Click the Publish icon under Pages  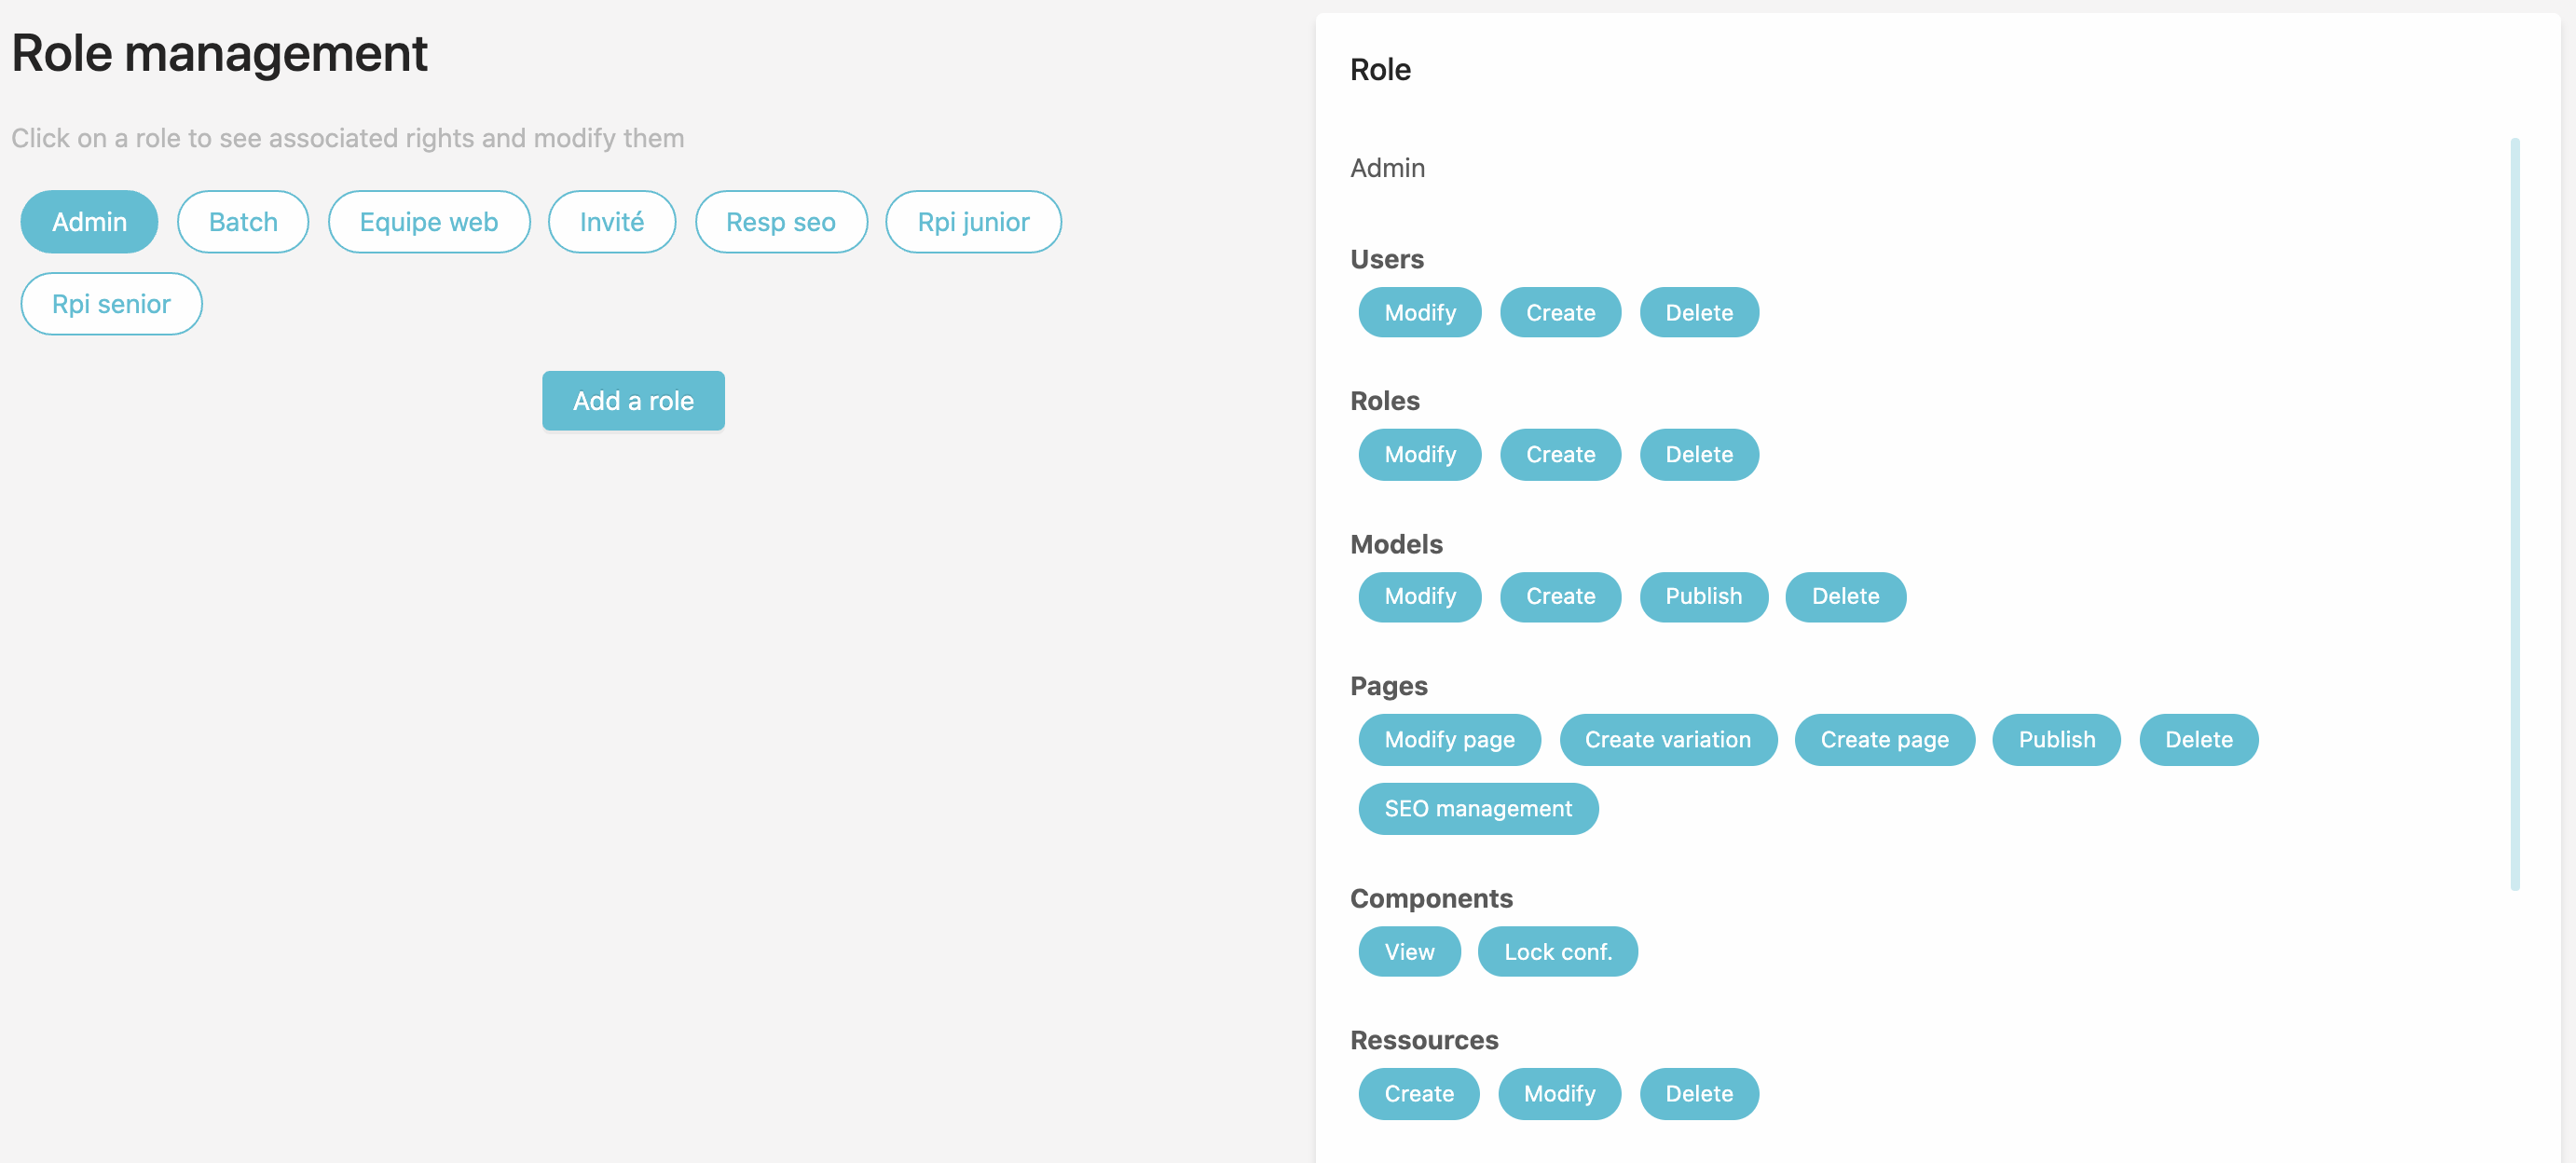tap(2055, 739)
